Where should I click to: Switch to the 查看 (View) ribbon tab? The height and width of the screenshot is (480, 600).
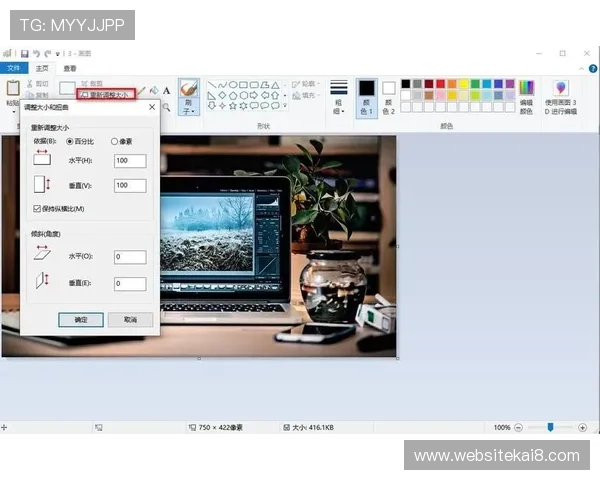(69, 68)
